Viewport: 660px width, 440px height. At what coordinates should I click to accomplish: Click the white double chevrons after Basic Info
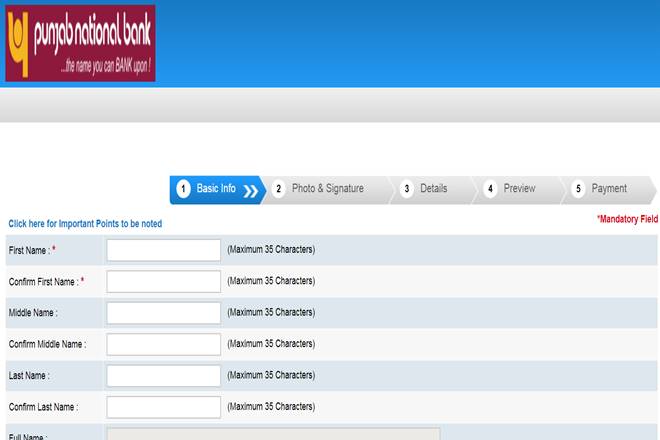coord(250,190)
